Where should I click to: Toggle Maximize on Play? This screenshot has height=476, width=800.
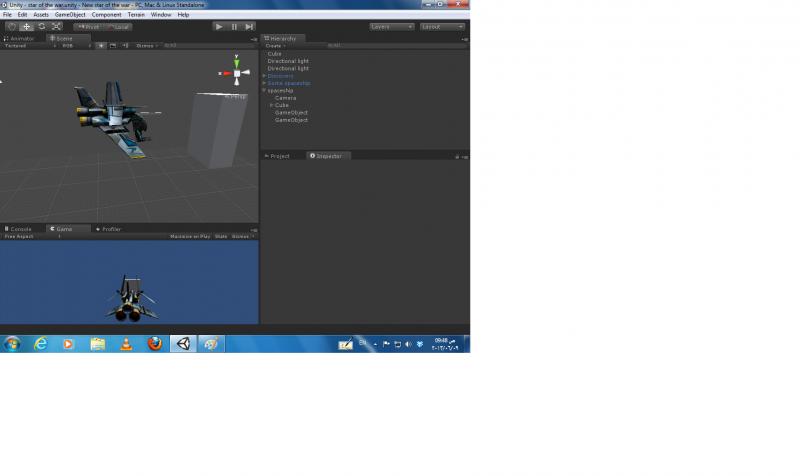(190, 237)
